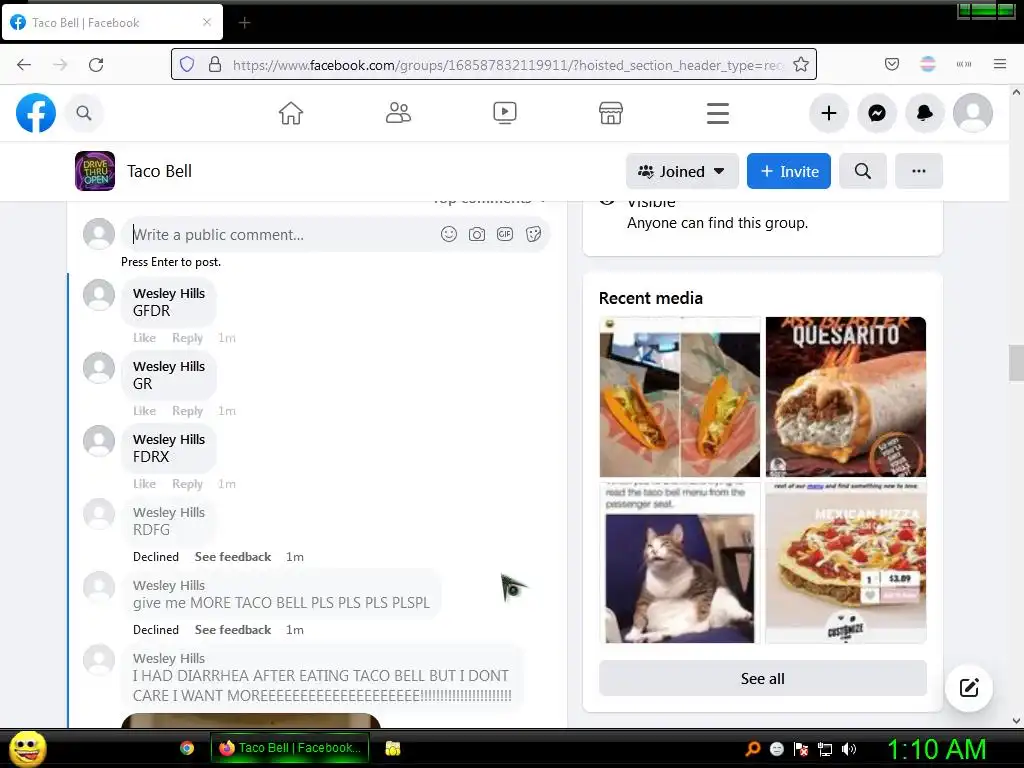Click the page vertical scrollbar thumb

pos(1016,362)
